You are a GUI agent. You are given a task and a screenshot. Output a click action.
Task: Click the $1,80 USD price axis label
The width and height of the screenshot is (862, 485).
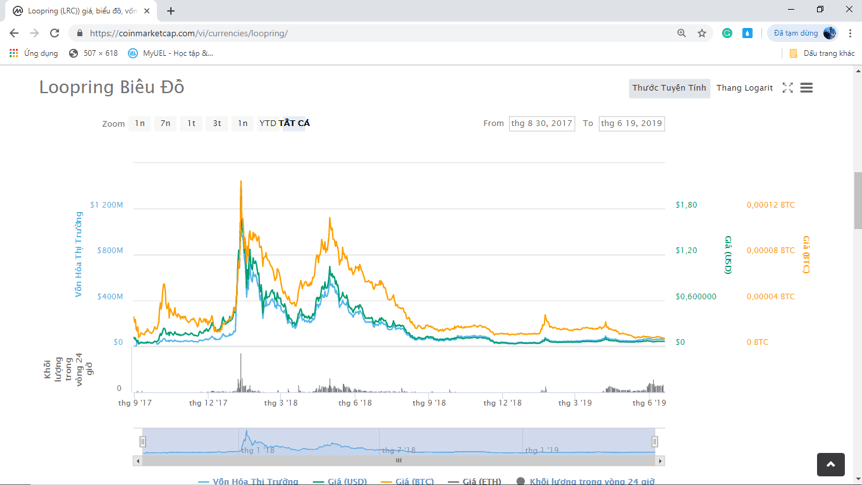click(686, 205)
